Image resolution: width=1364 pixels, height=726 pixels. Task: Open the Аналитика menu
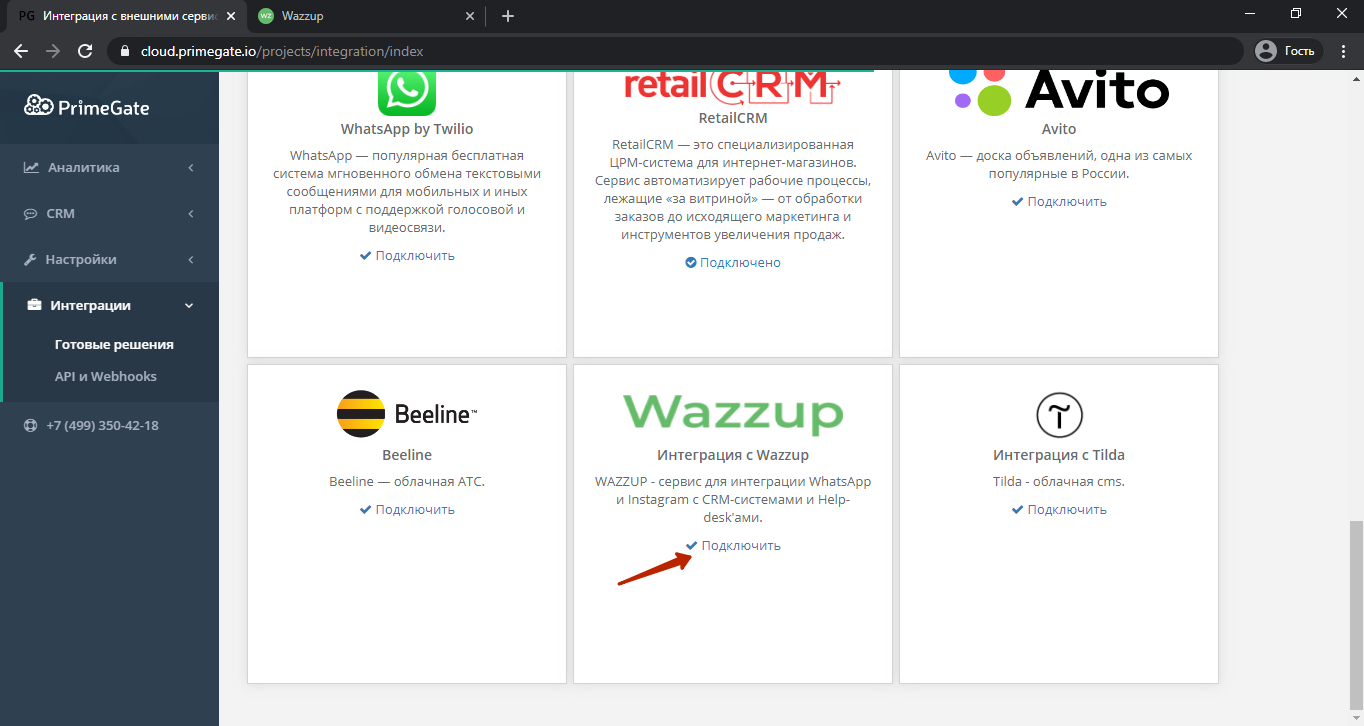pyautogui.click(x=84, y=167)
